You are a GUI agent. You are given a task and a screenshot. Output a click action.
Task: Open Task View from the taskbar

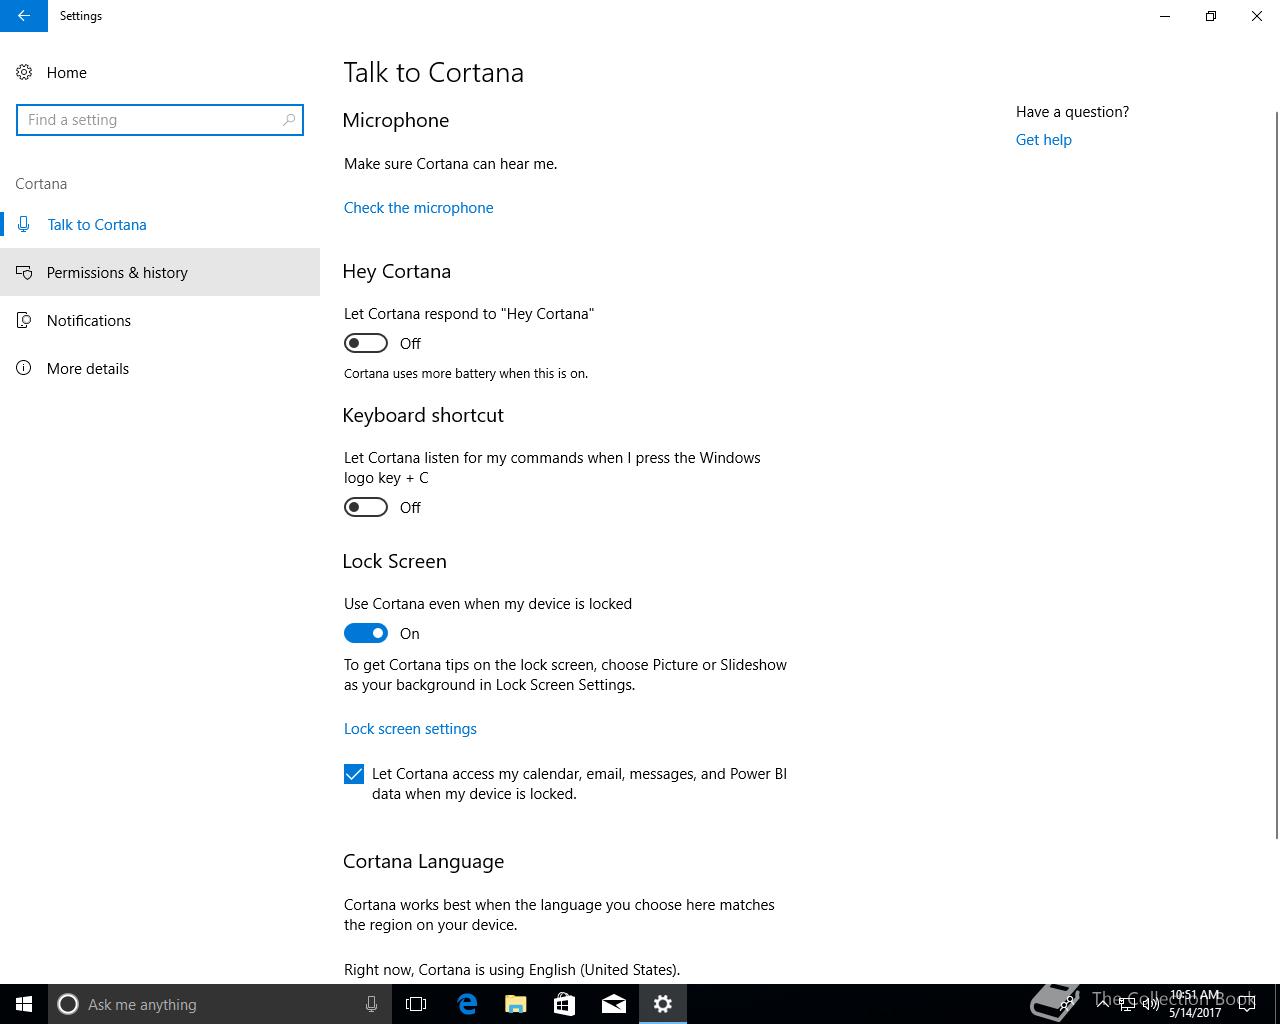tap(416, 1004)
